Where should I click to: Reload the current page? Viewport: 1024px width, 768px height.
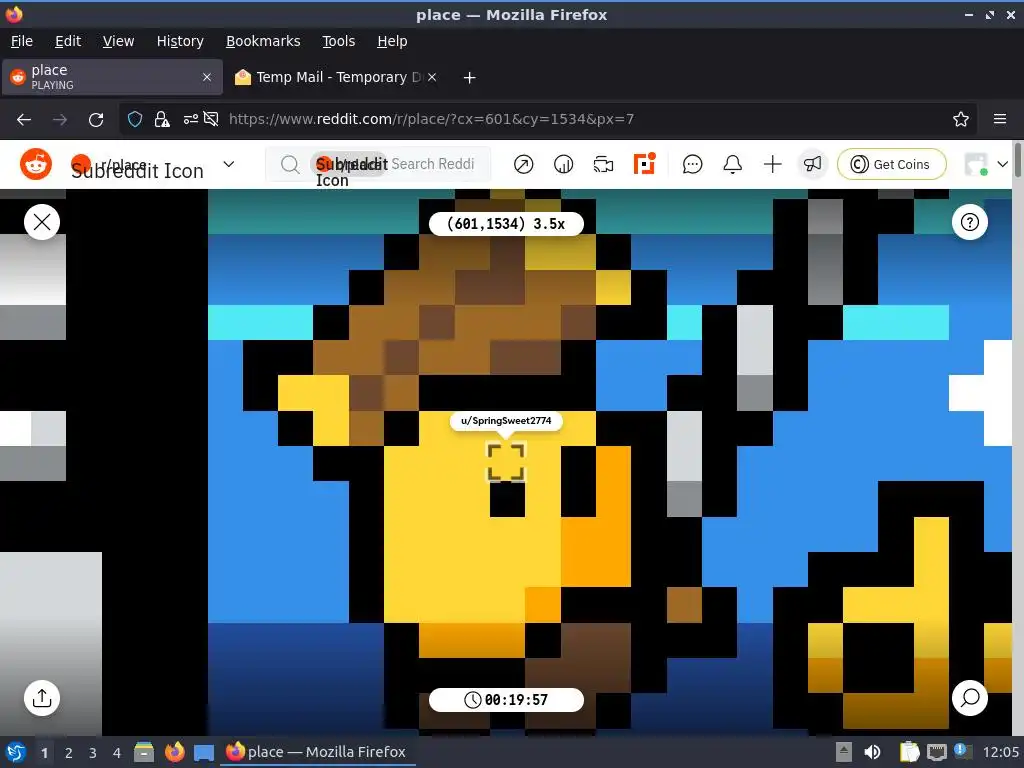pyautogui.click(x=96, y=120)
